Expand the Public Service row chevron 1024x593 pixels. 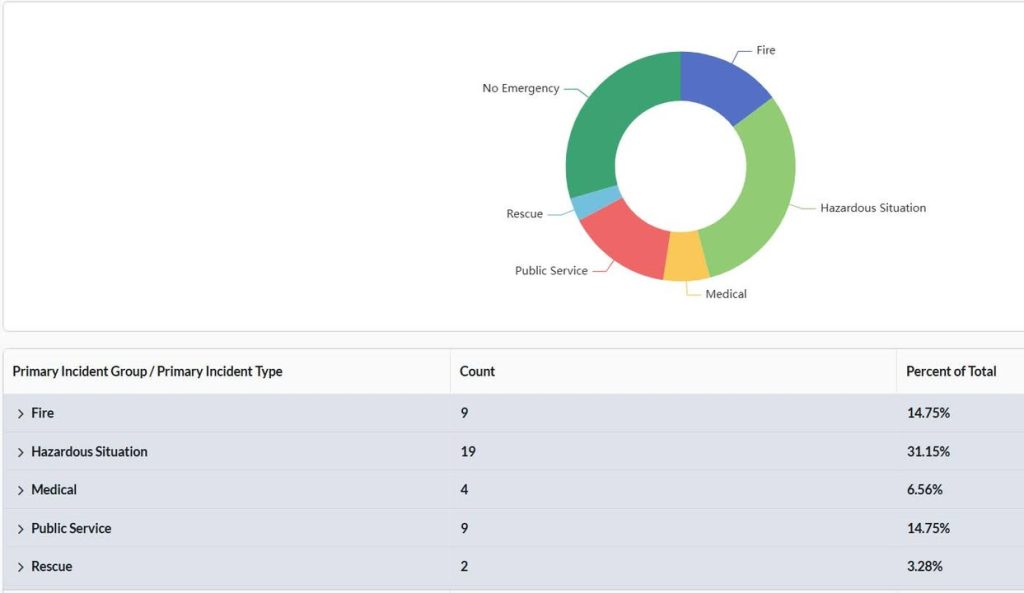click(20, 528)
